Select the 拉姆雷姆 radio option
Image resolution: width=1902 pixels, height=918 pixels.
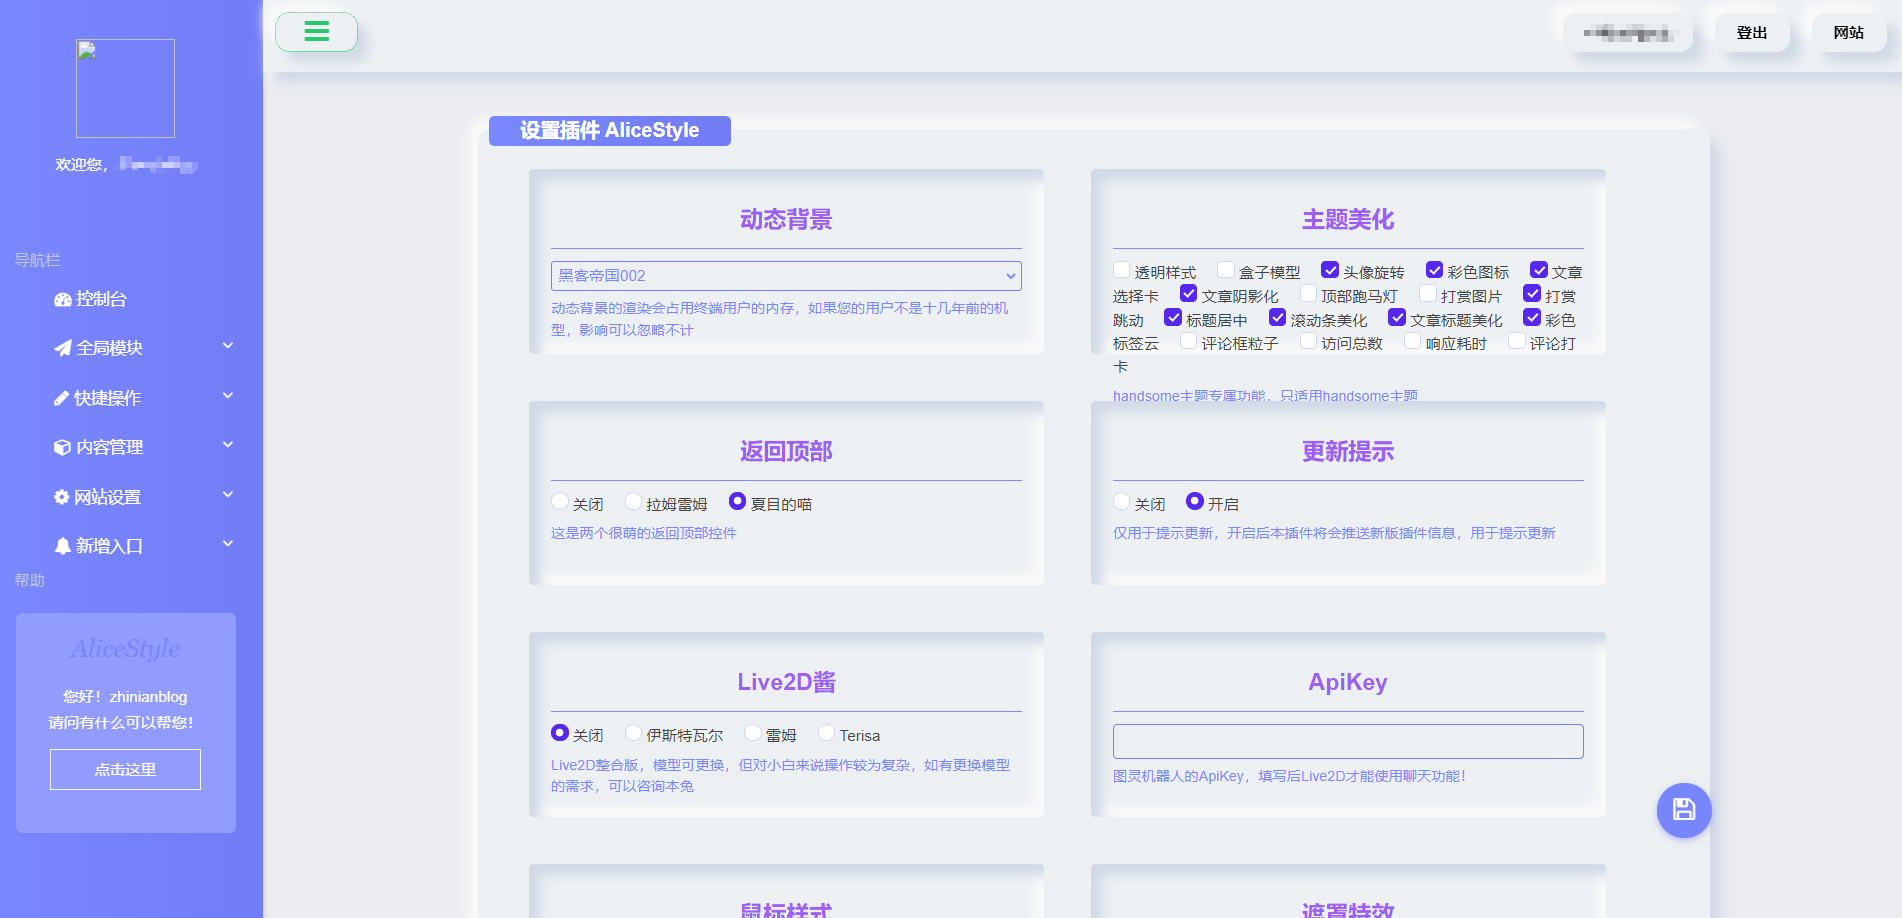[633, 501]
